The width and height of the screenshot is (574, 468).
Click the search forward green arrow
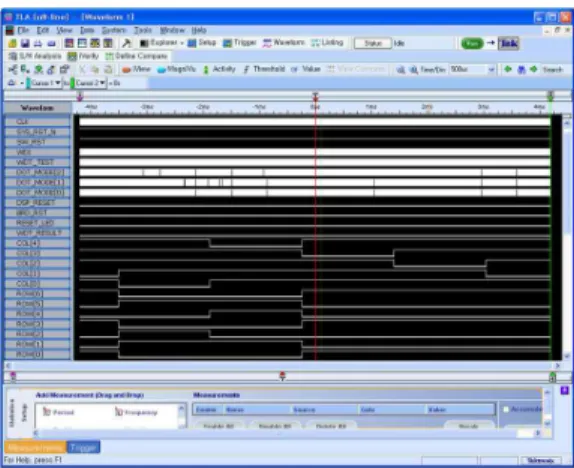[x=534, y=69]
